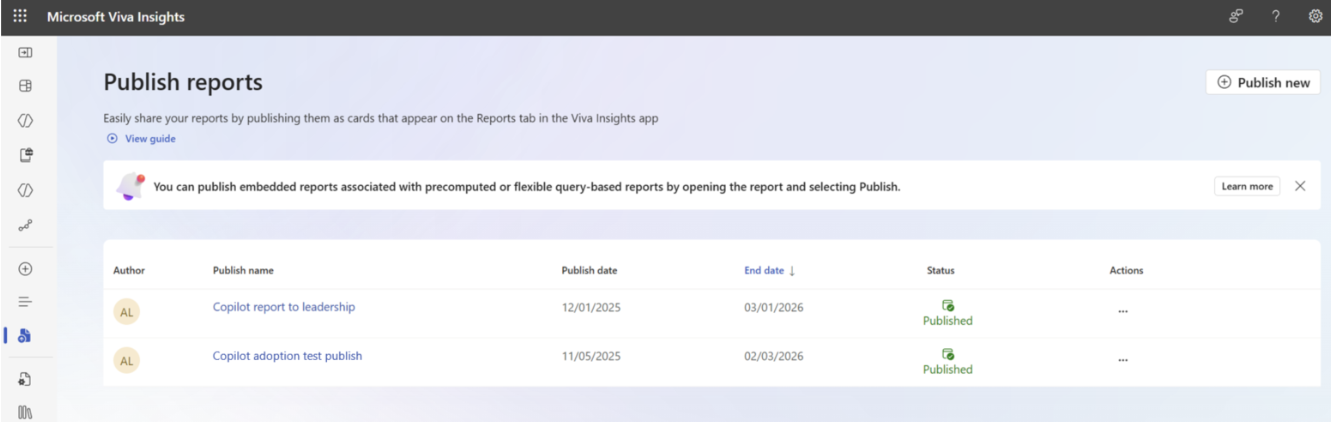Viewport: 1331px width, 422px height.
Task: Open actions menu for Copilot report to leadership
Action: coord(1123,311)
